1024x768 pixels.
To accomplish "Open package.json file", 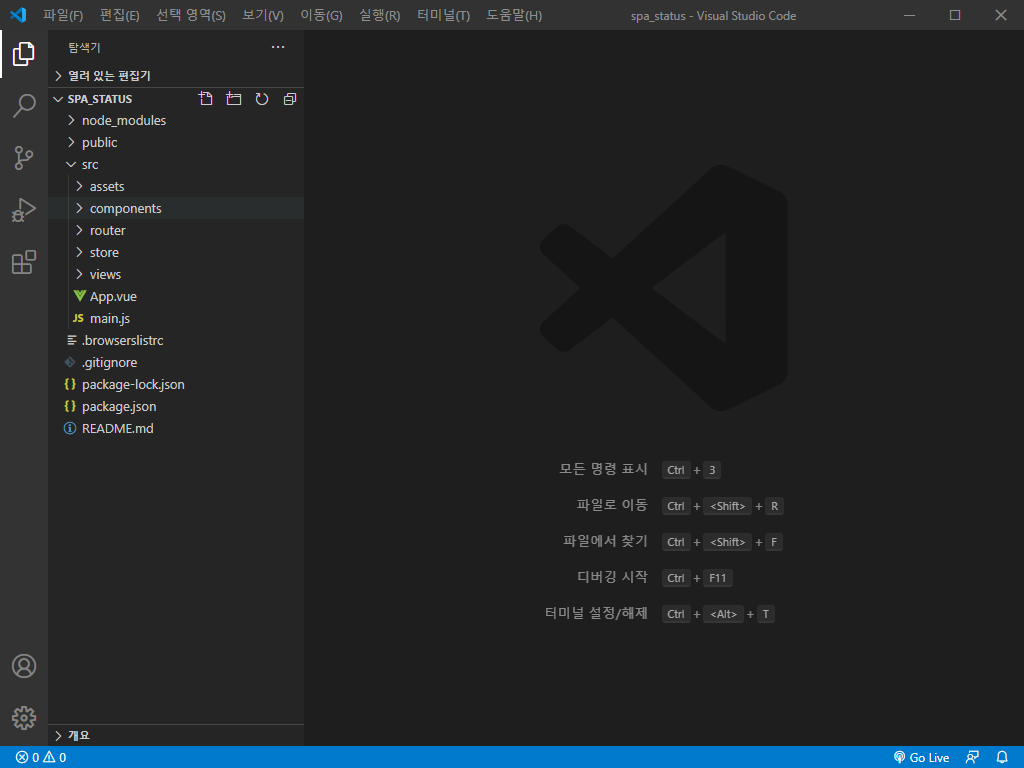I will (176, 406).
